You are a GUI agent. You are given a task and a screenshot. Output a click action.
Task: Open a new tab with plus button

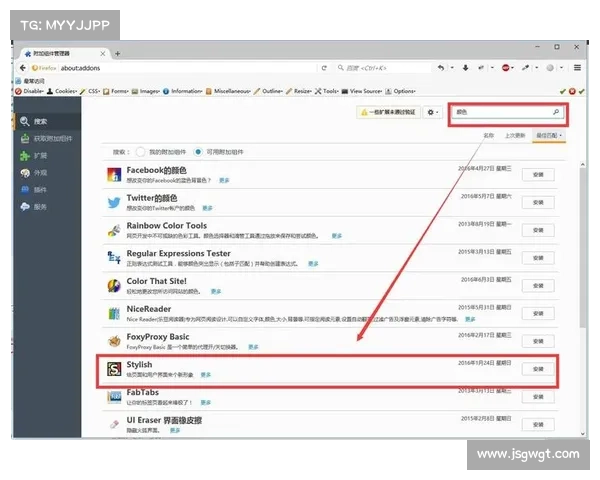click(x=118, y=54)
